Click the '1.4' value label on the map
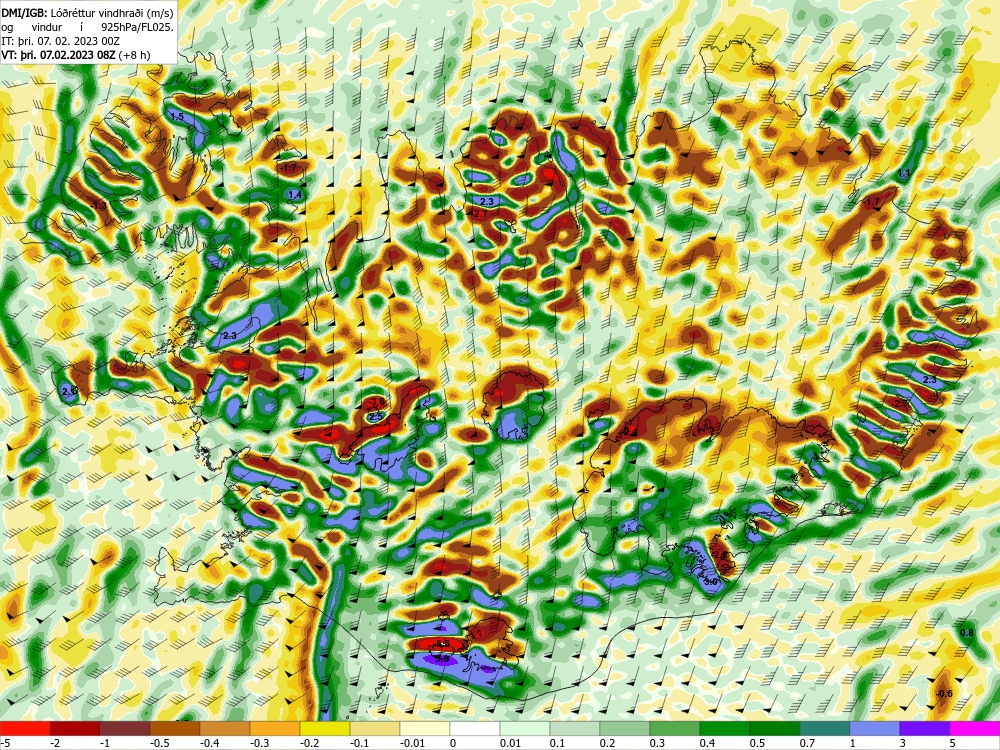1000x750 pixels. [295, 195]
